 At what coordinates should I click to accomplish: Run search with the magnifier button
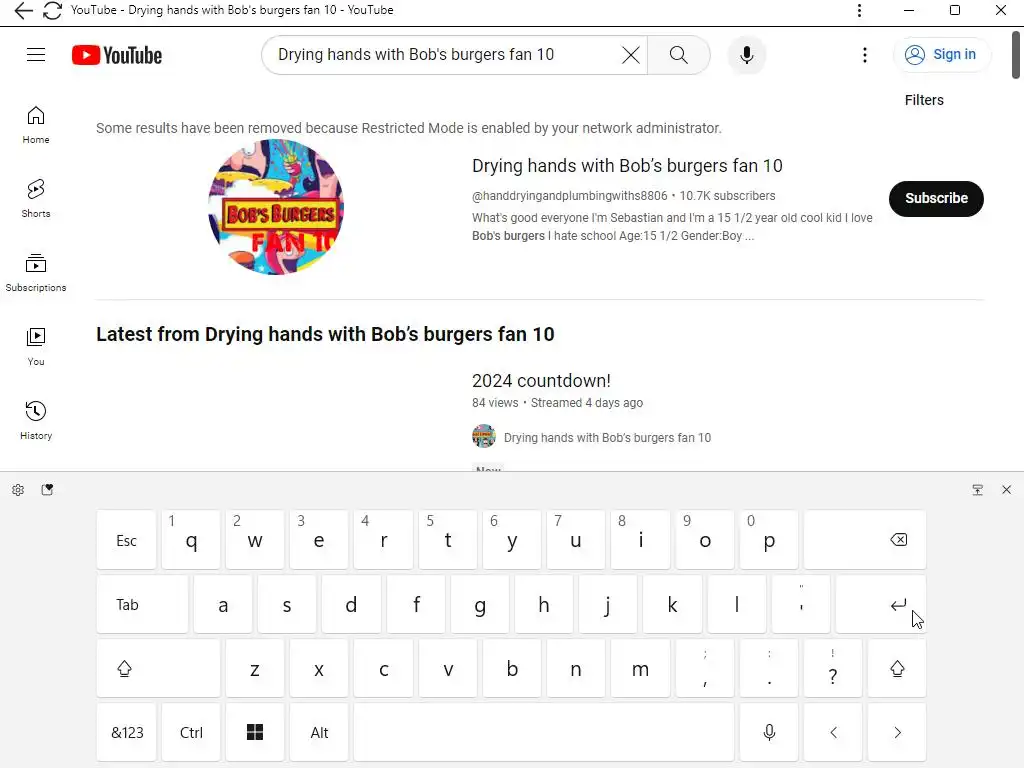679,55
